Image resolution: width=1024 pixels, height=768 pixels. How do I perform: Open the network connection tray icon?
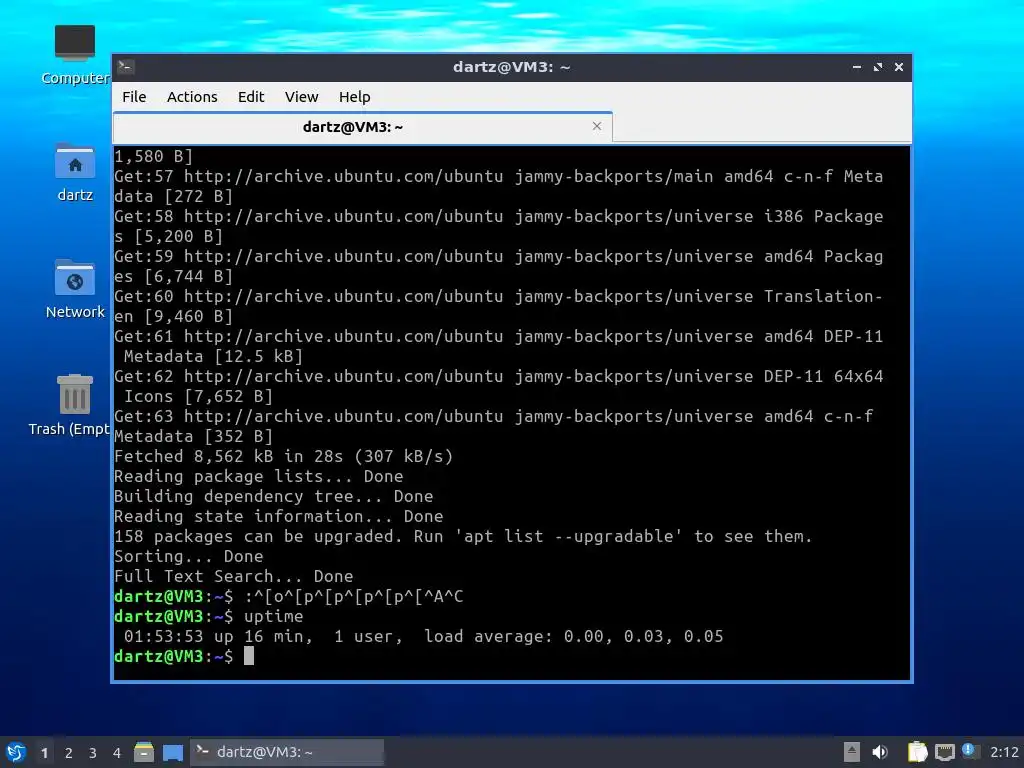click(x=944, y=752)
